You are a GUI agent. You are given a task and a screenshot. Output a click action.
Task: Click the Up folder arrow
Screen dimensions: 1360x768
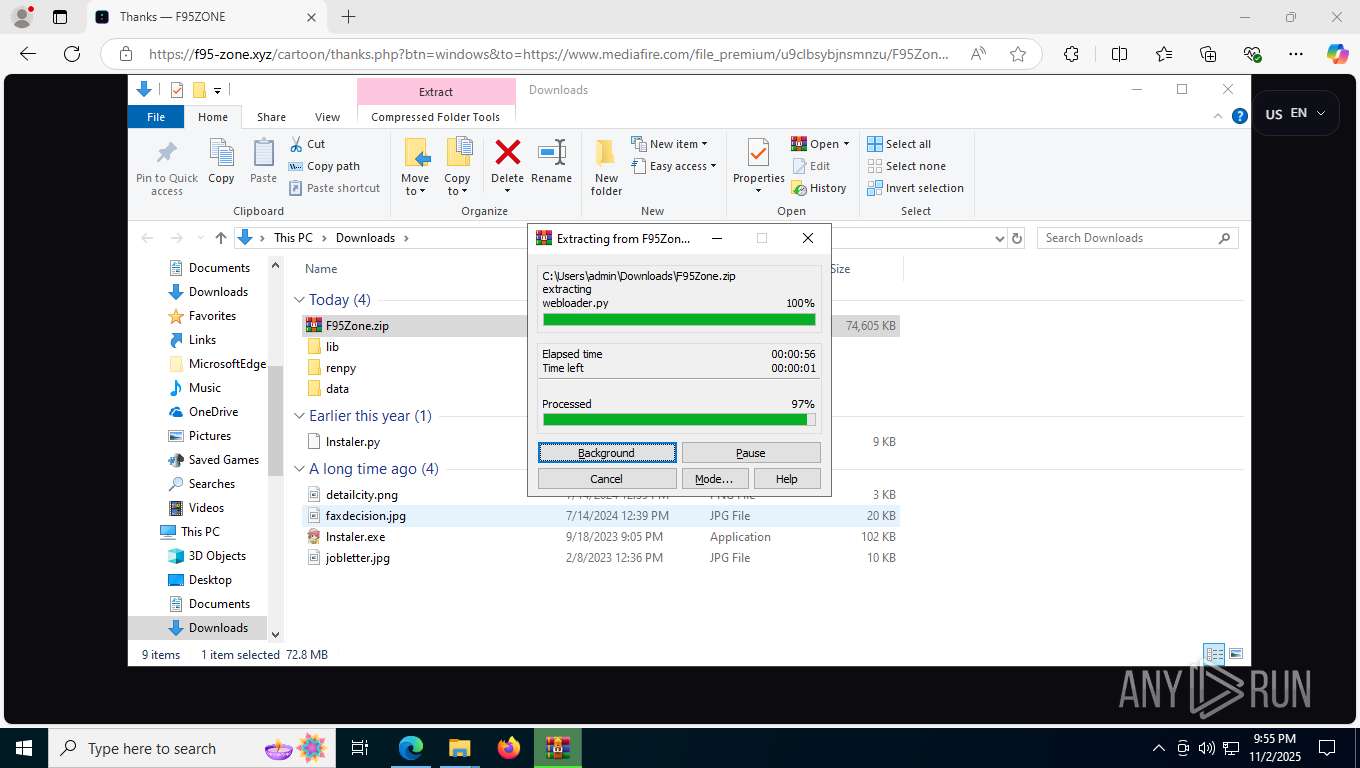221,238
